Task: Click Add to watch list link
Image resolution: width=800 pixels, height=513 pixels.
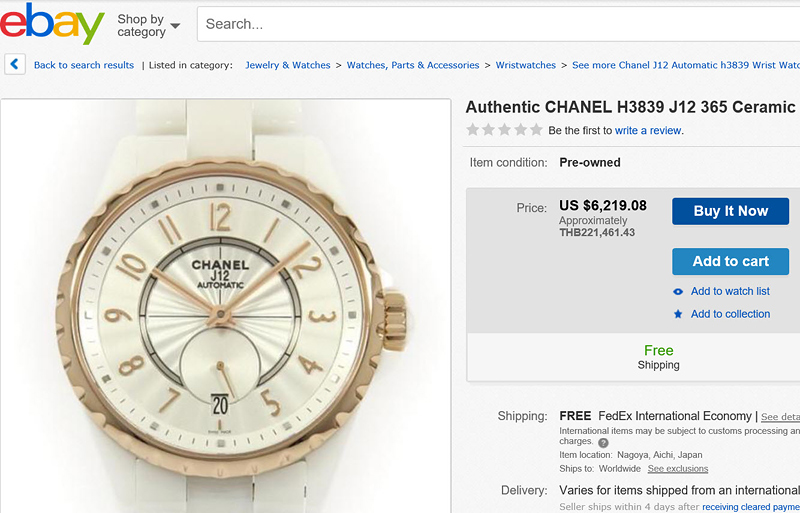Action: click(x=730, y=292)
